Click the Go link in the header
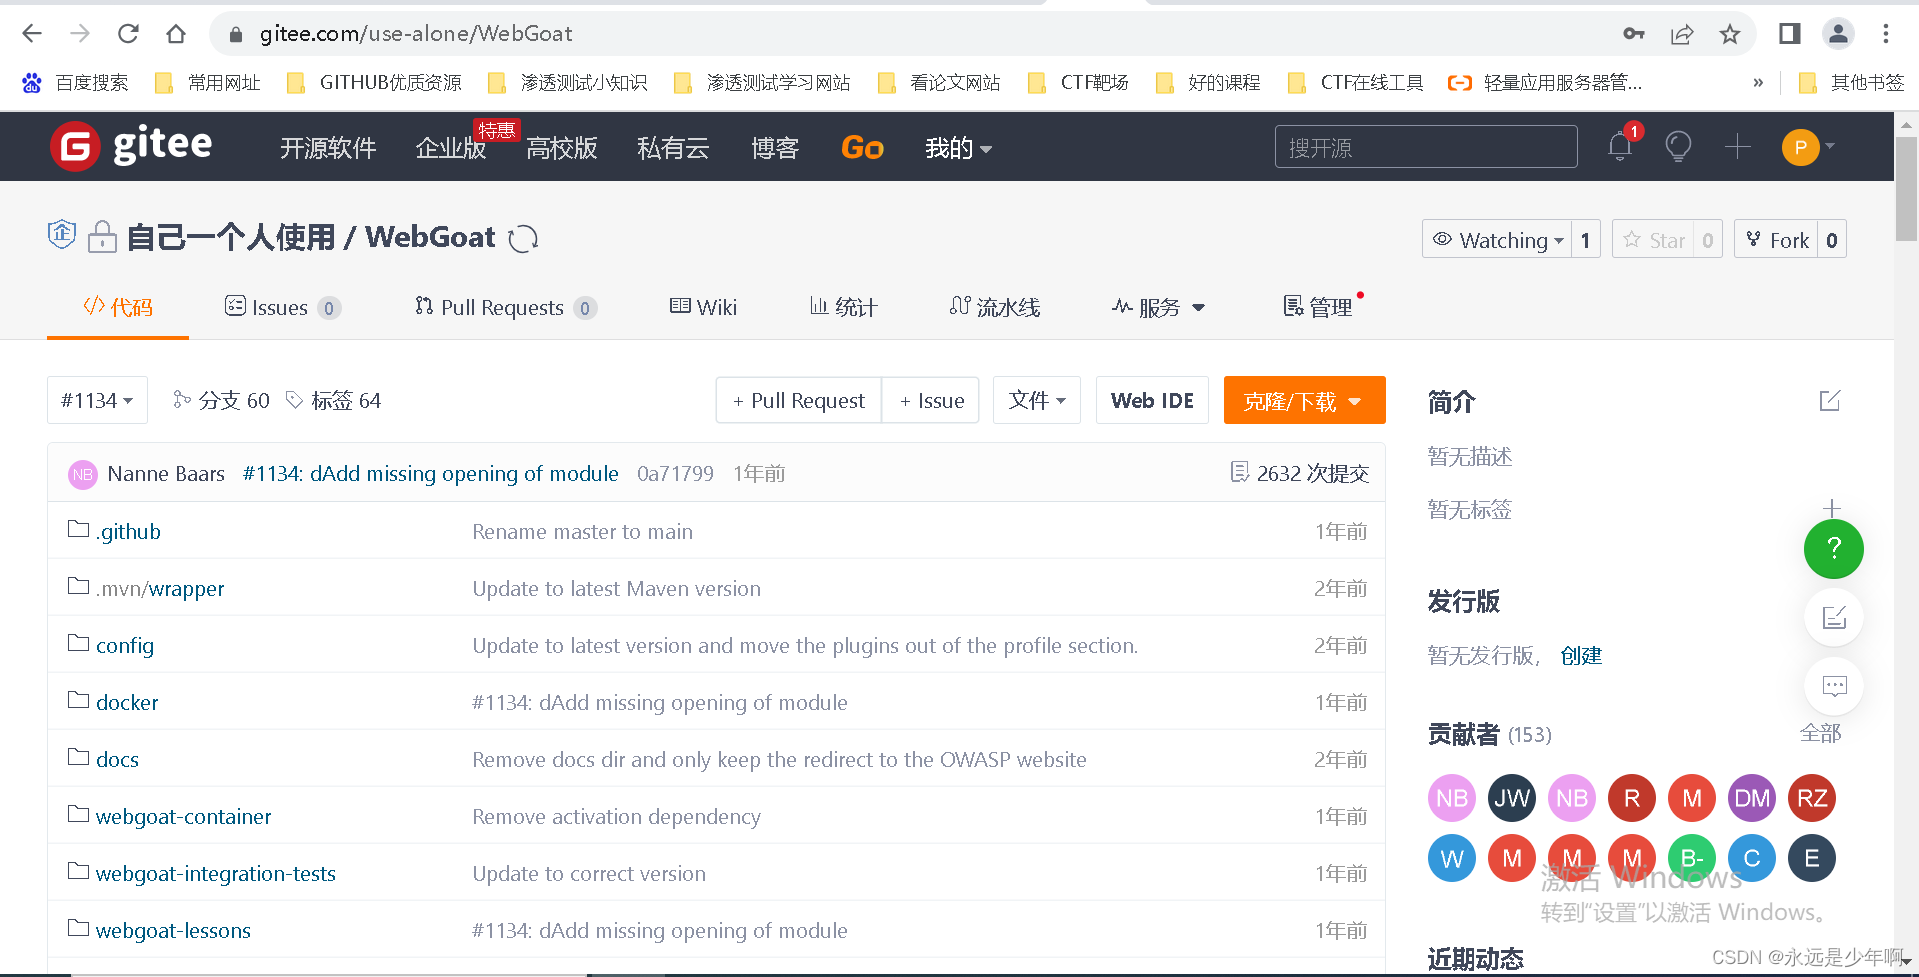The image size is (1919, 977). point(862,148)
